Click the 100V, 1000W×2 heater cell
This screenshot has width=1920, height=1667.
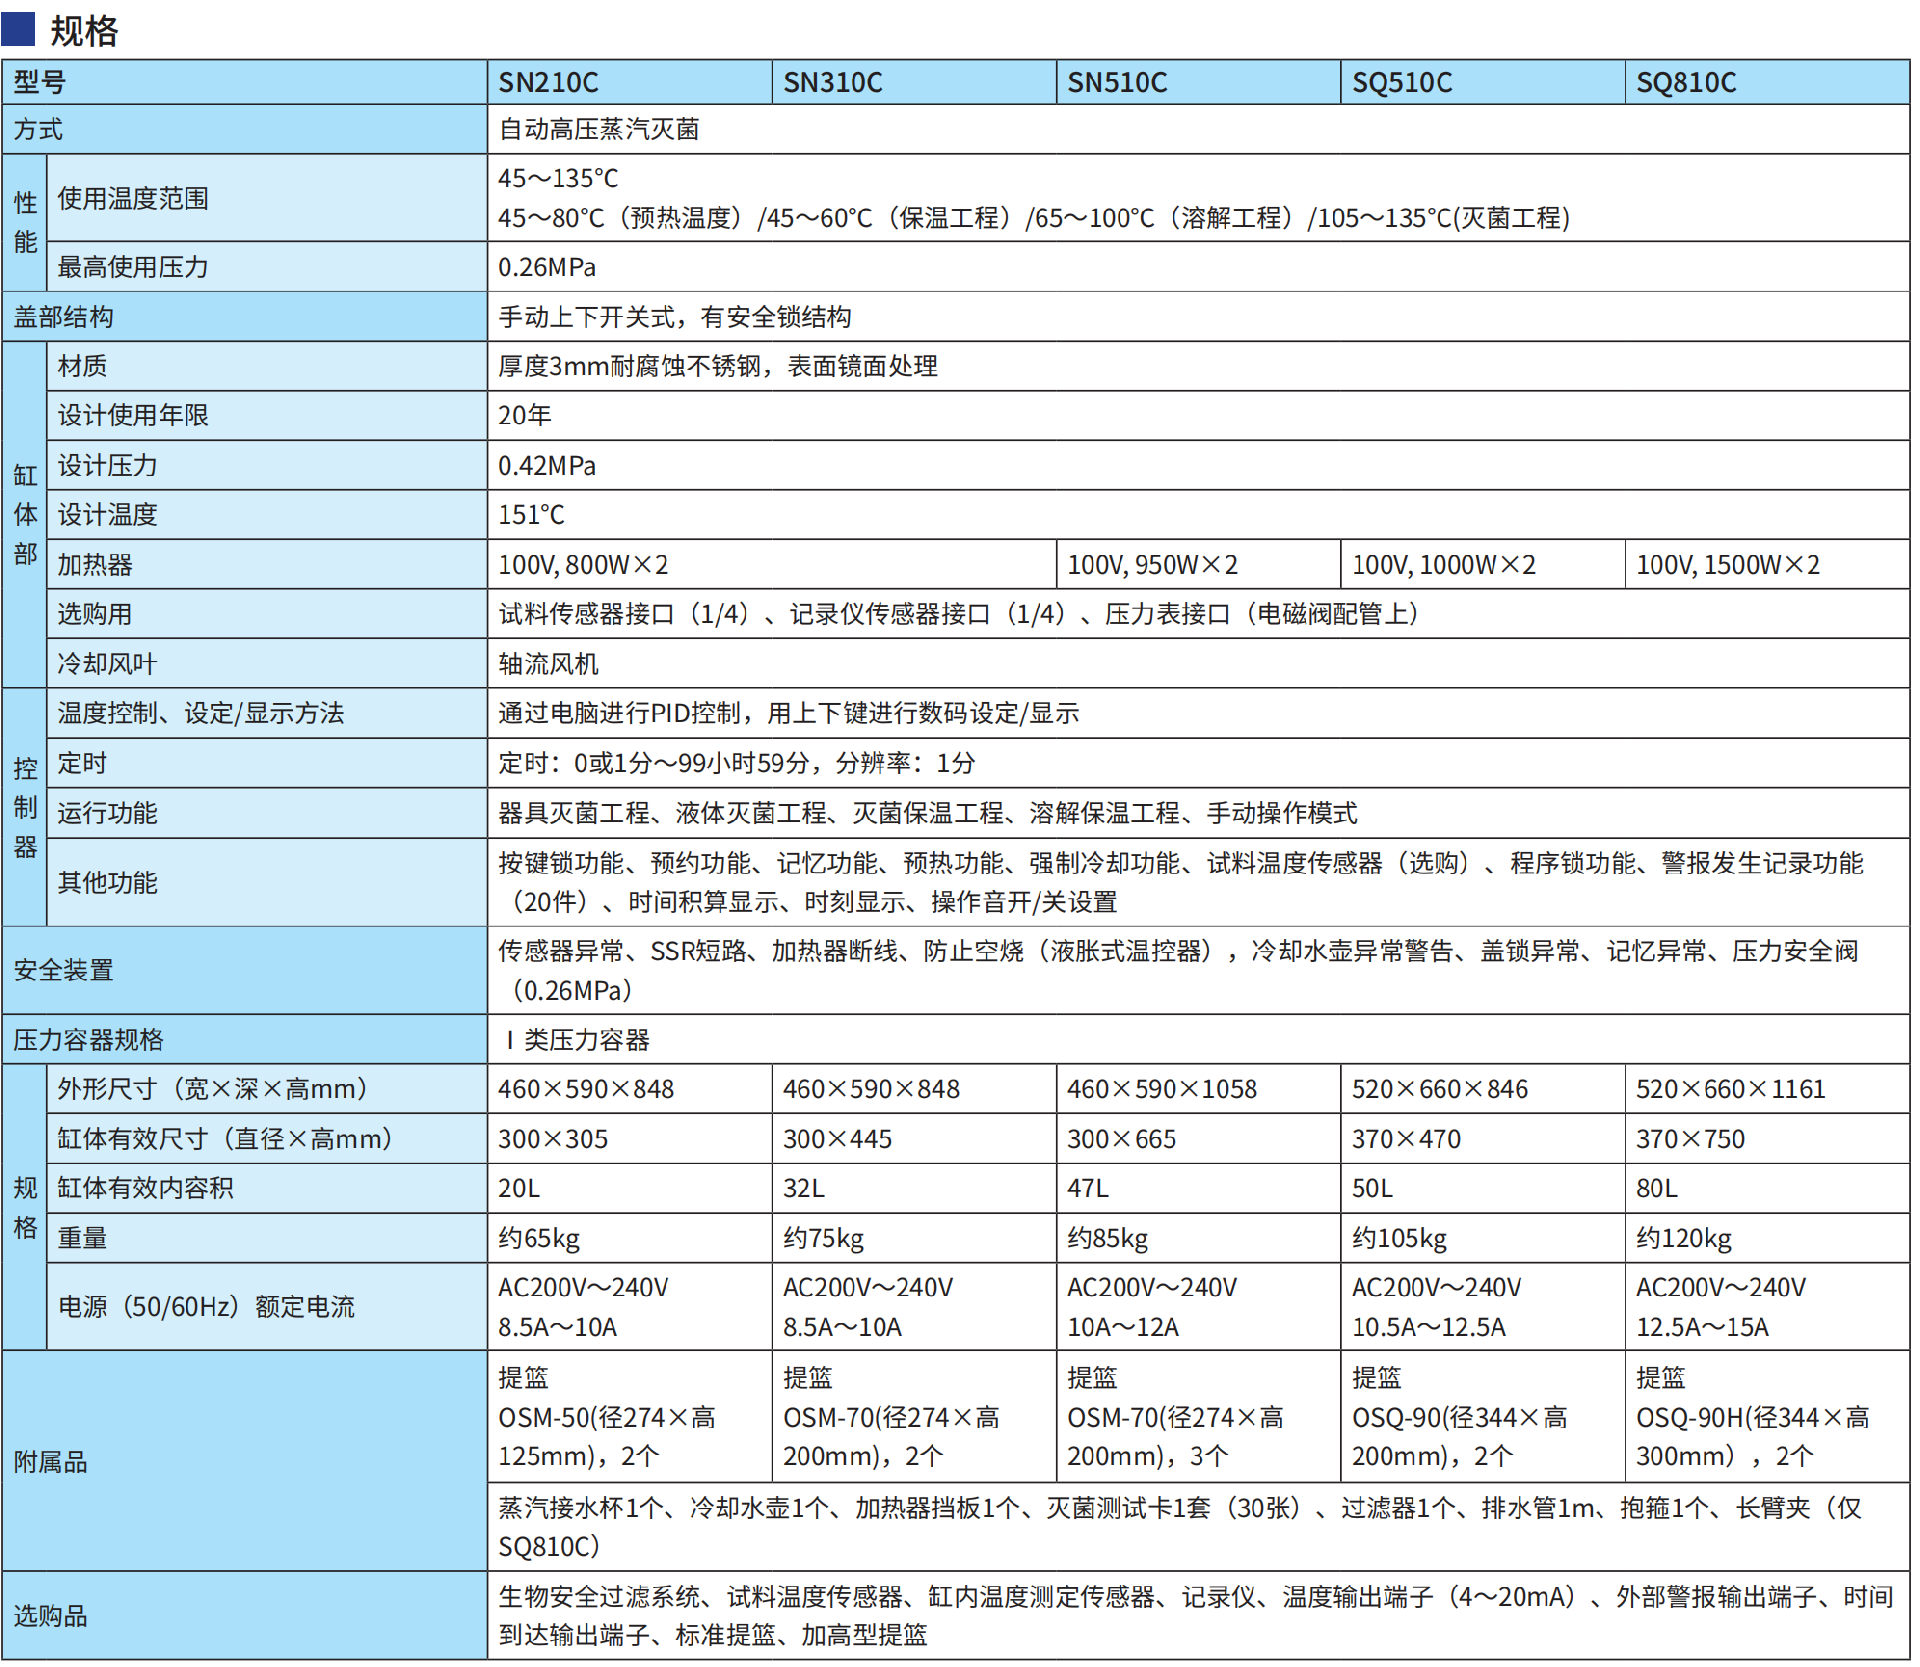[1482, 565]
